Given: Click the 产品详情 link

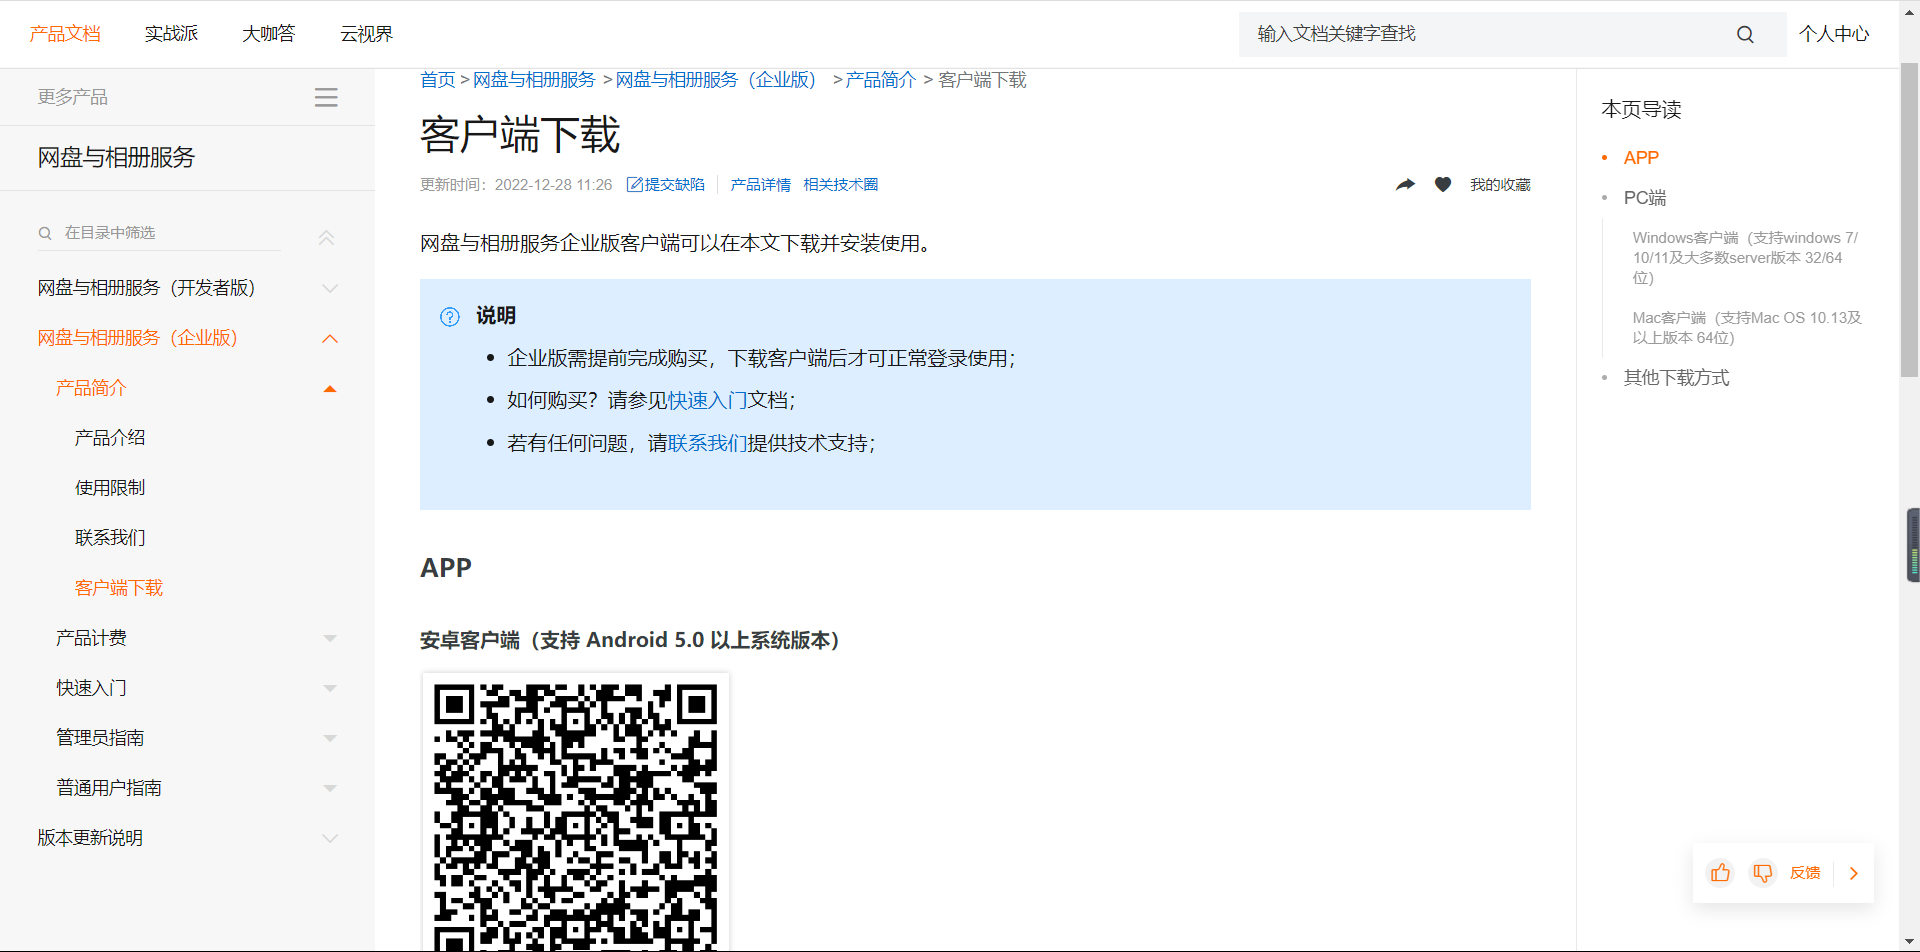Looking at the screenshot, I should tap(760, 185).
